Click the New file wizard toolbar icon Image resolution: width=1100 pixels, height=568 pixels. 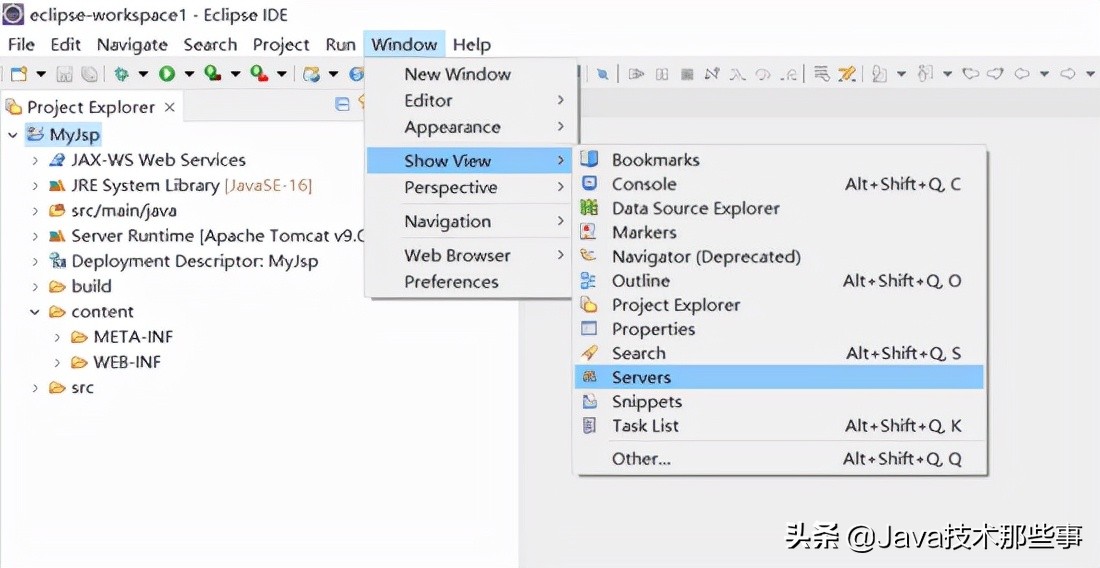[x=18, y=74]
